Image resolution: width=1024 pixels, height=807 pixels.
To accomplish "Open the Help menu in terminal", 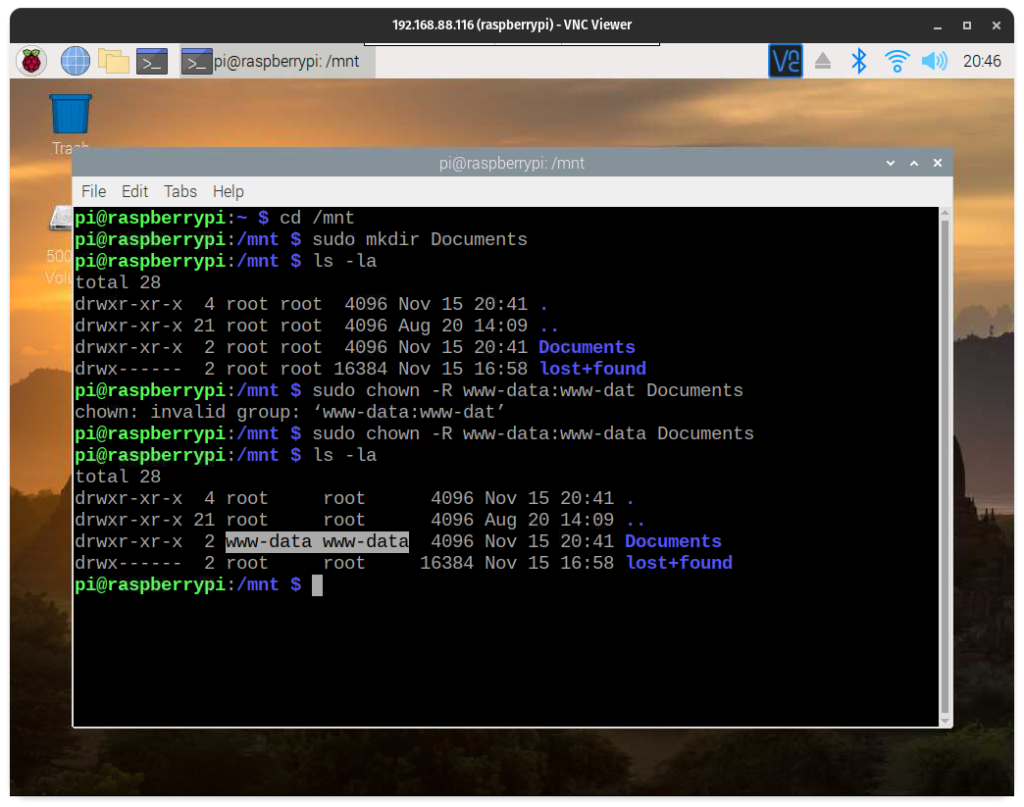I will (x=228, y=191).
